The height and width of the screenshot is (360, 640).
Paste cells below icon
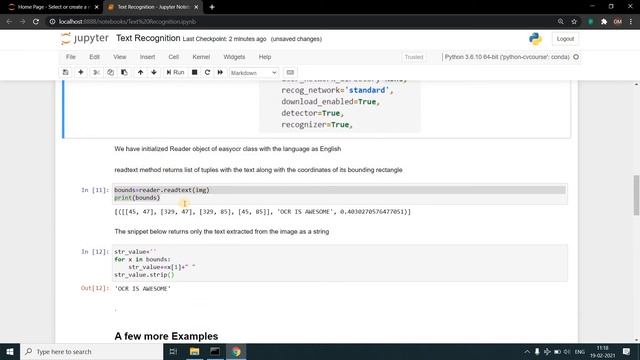(x=124, y=72)
